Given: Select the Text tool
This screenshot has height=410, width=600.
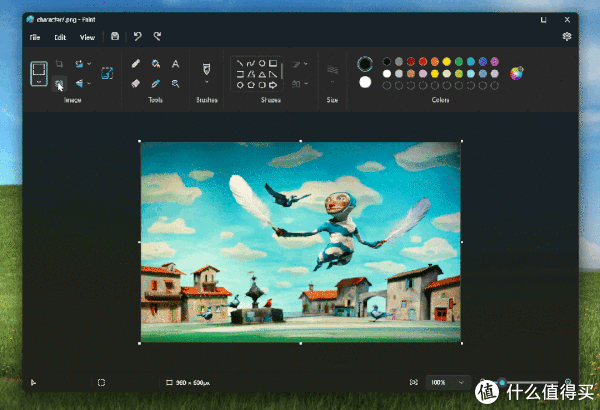Looking at the screenshot, I should coord(175,64).
